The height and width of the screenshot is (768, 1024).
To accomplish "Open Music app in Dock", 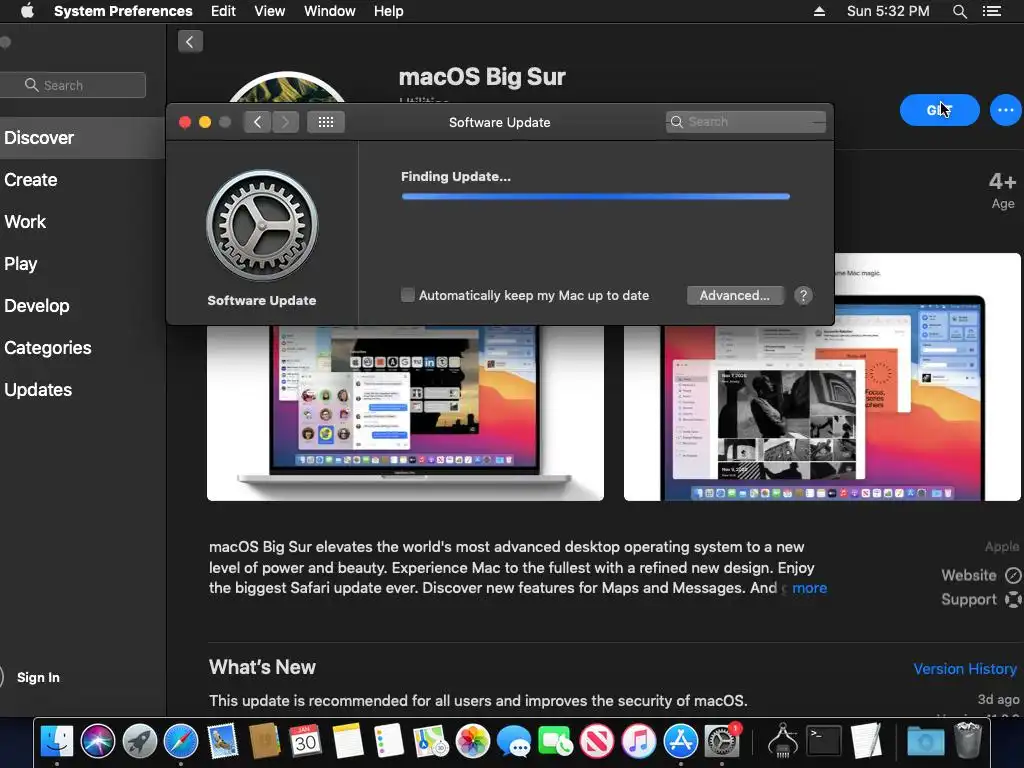I will tap(638, 741).
